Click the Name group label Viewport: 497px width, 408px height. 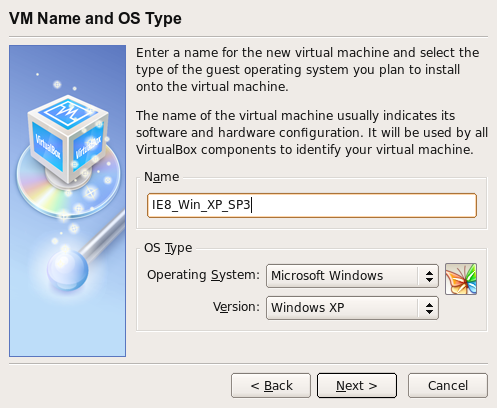[161, 177]
